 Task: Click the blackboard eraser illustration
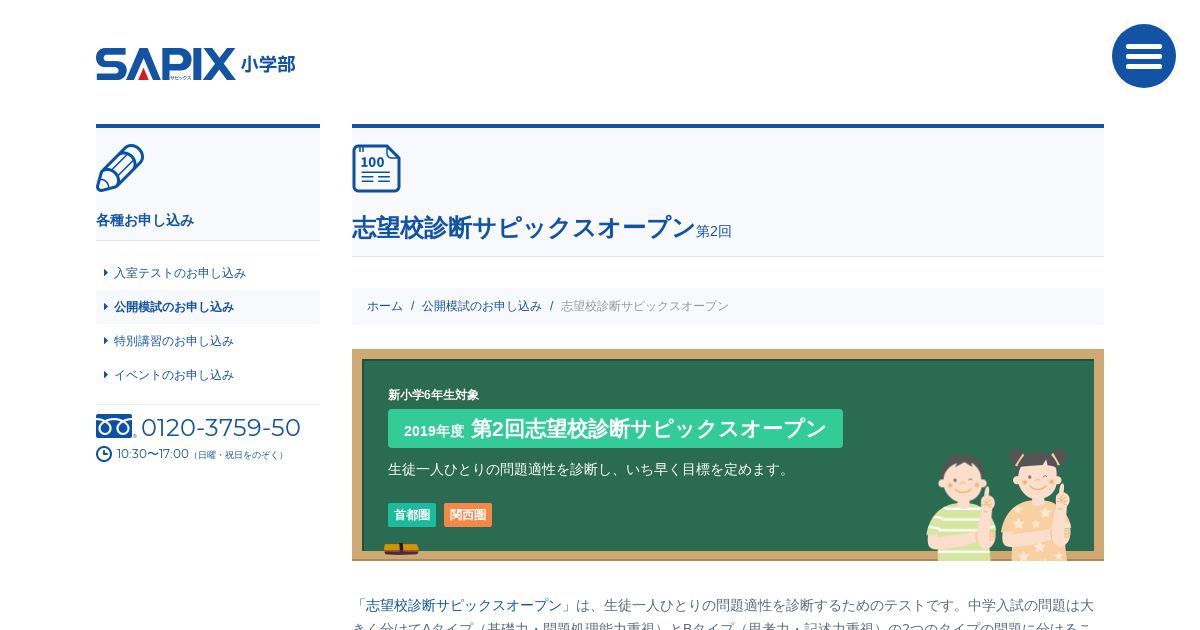tap(401, 549)
